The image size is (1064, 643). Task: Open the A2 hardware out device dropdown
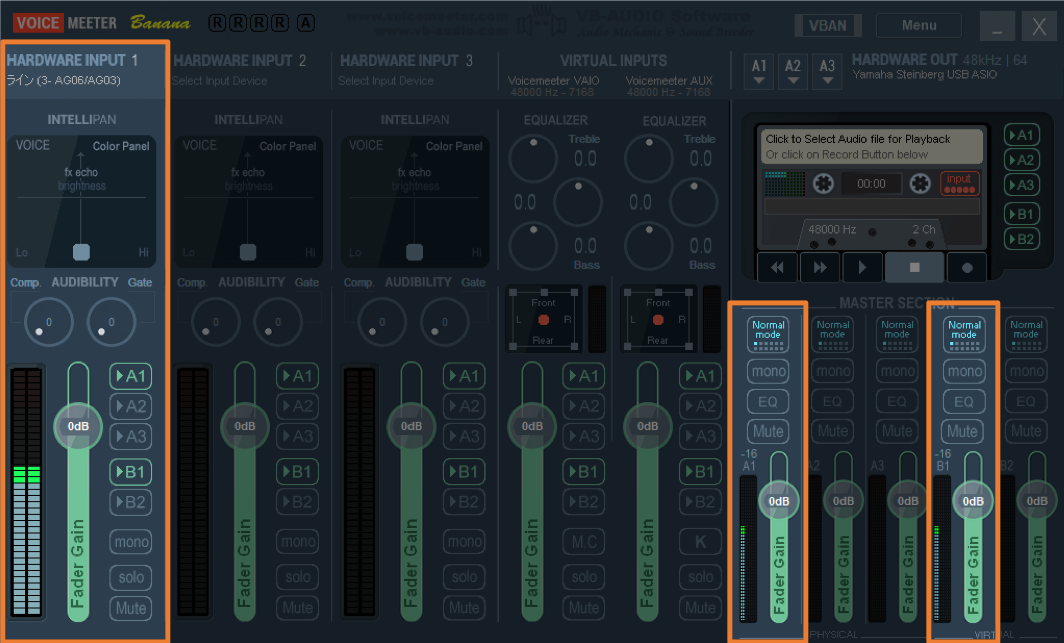pos(793,71)
